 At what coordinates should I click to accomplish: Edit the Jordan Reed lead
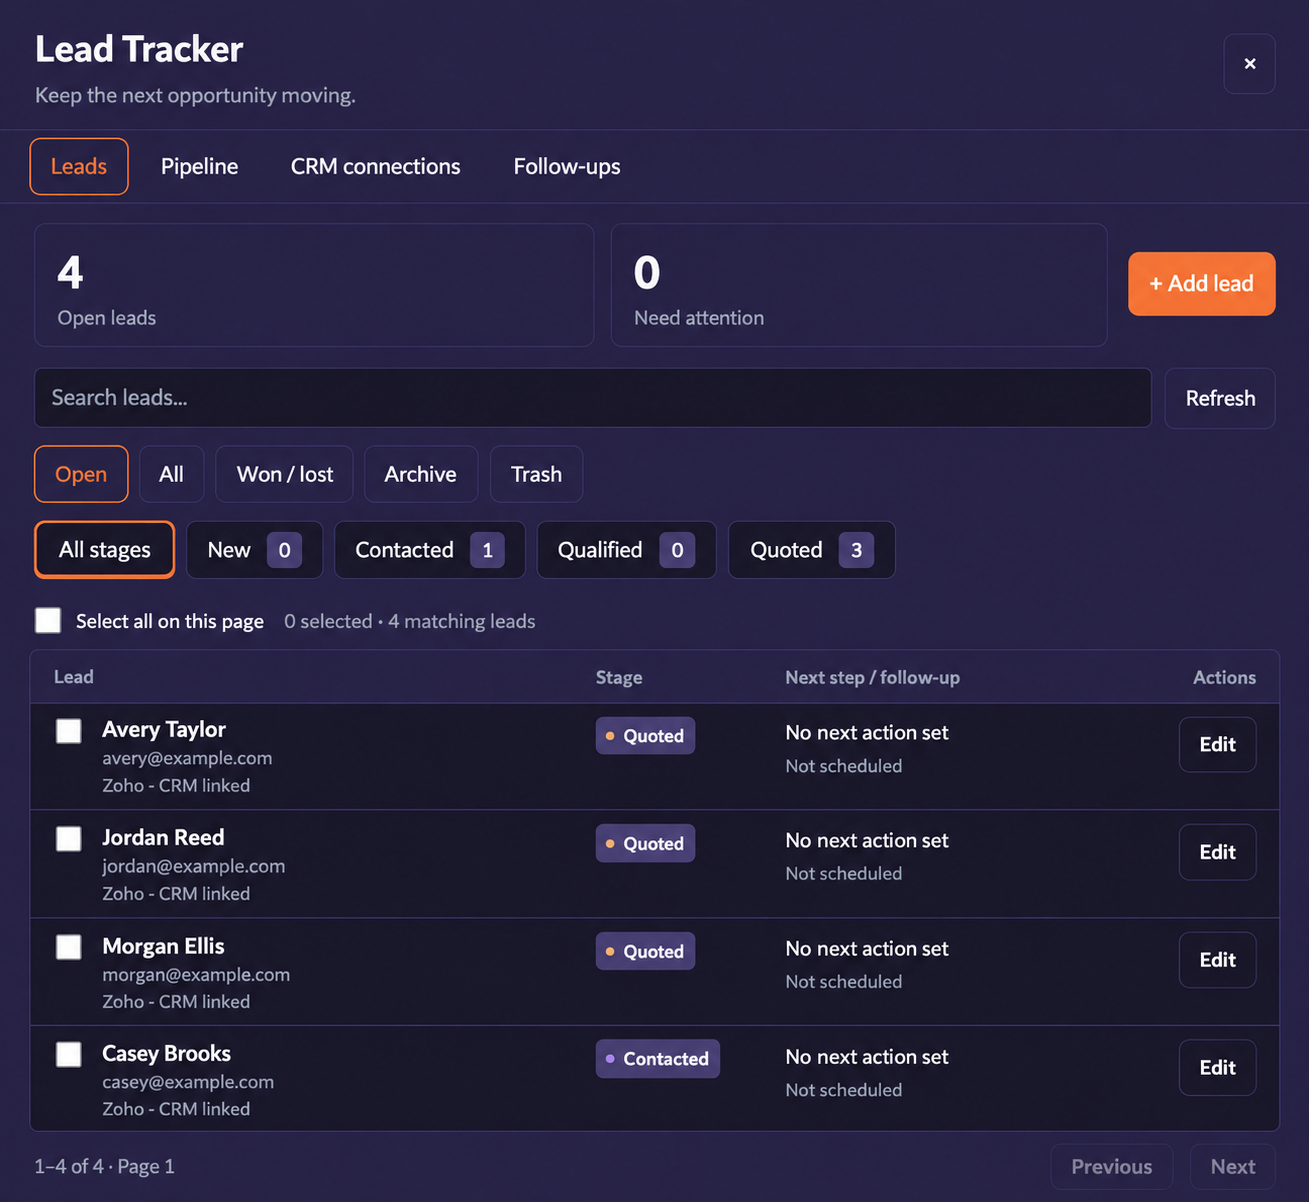[1217, 852]
